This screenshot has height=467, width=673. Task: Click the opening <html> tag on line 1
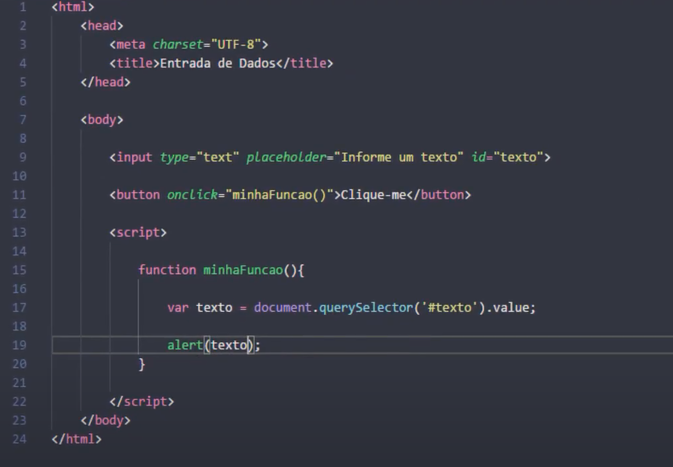[73, 7]
